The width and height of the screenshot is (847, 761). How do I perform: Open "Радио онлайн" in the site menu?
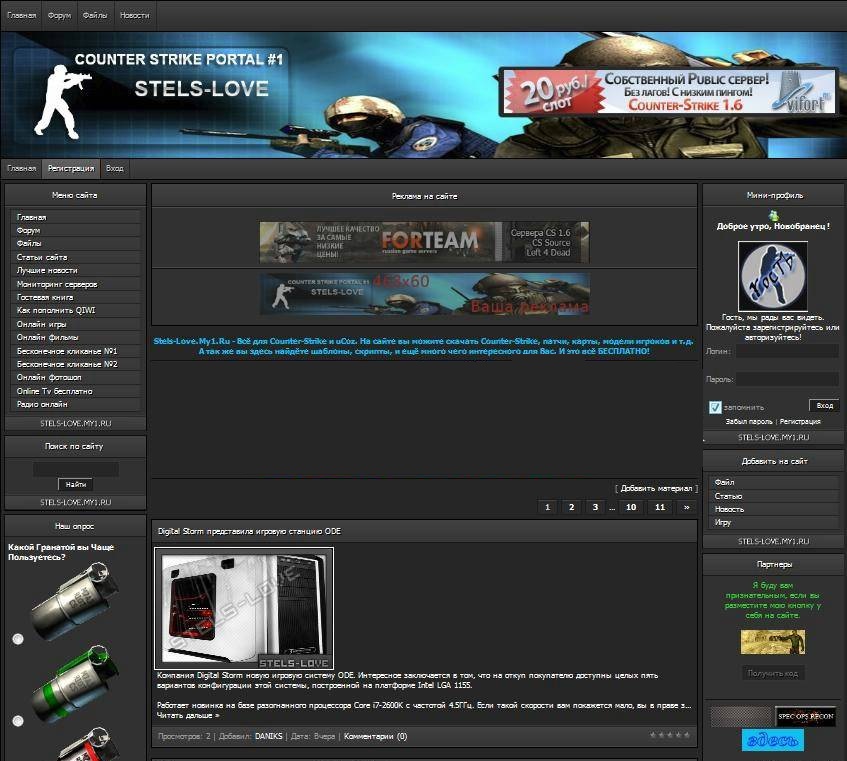pos(76,404)
